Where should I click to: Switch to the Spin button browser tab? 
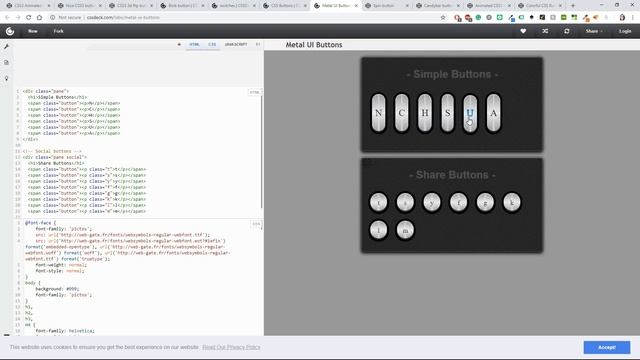click(386, 6)
